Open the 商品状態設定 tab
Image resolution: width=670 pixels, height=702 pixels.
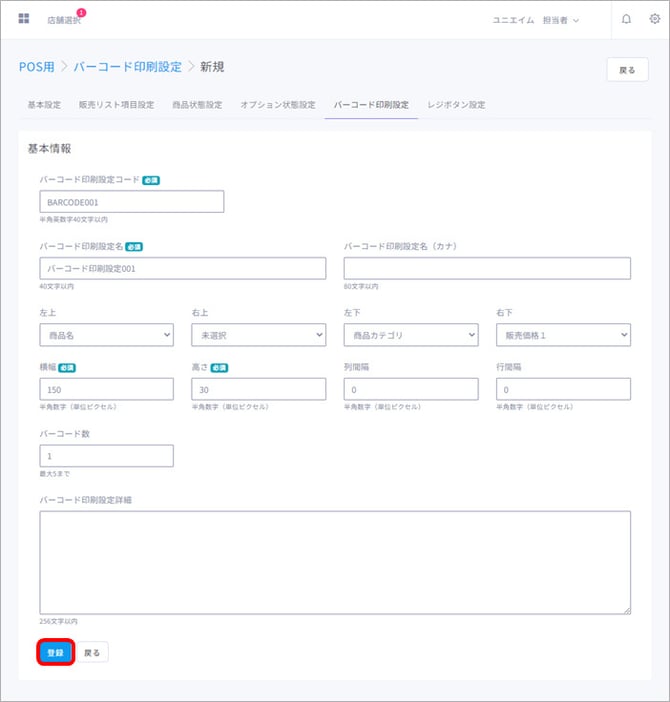(x=197, y=105)
